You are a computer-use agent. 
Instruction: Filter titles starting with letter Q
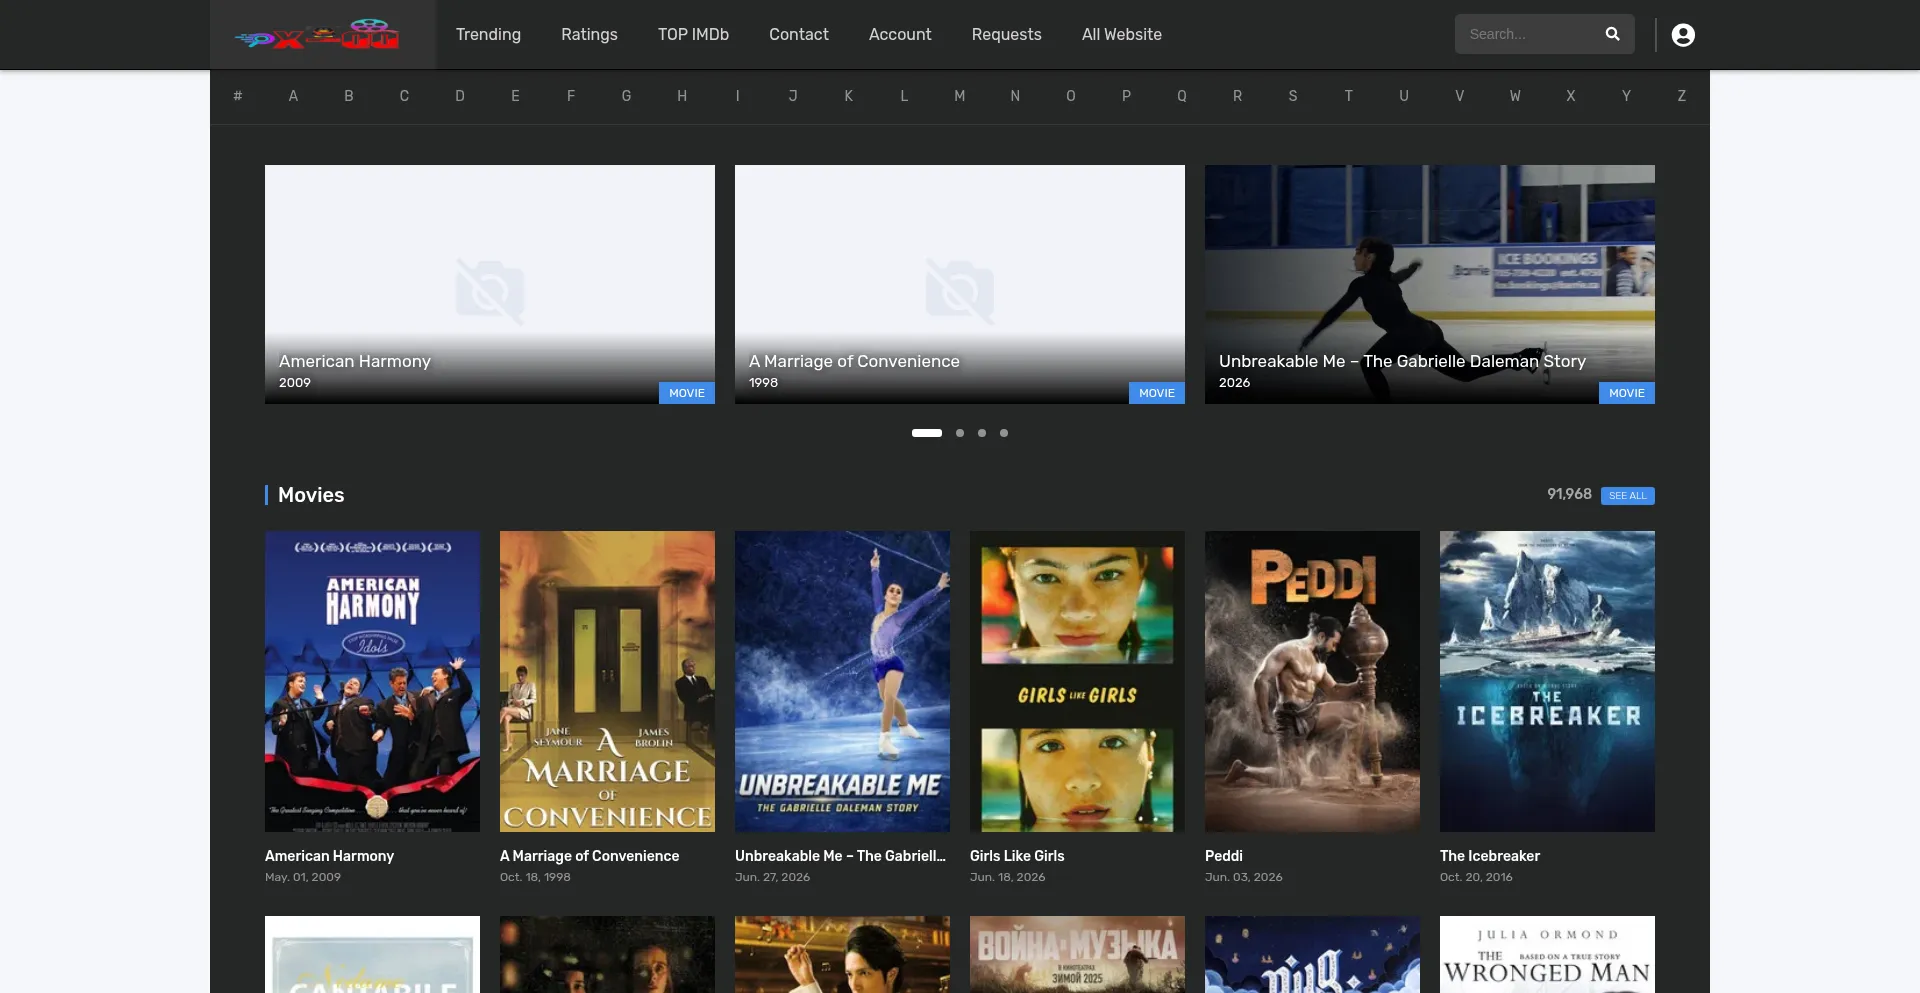pyautogui.click(x=1182, y=96)
